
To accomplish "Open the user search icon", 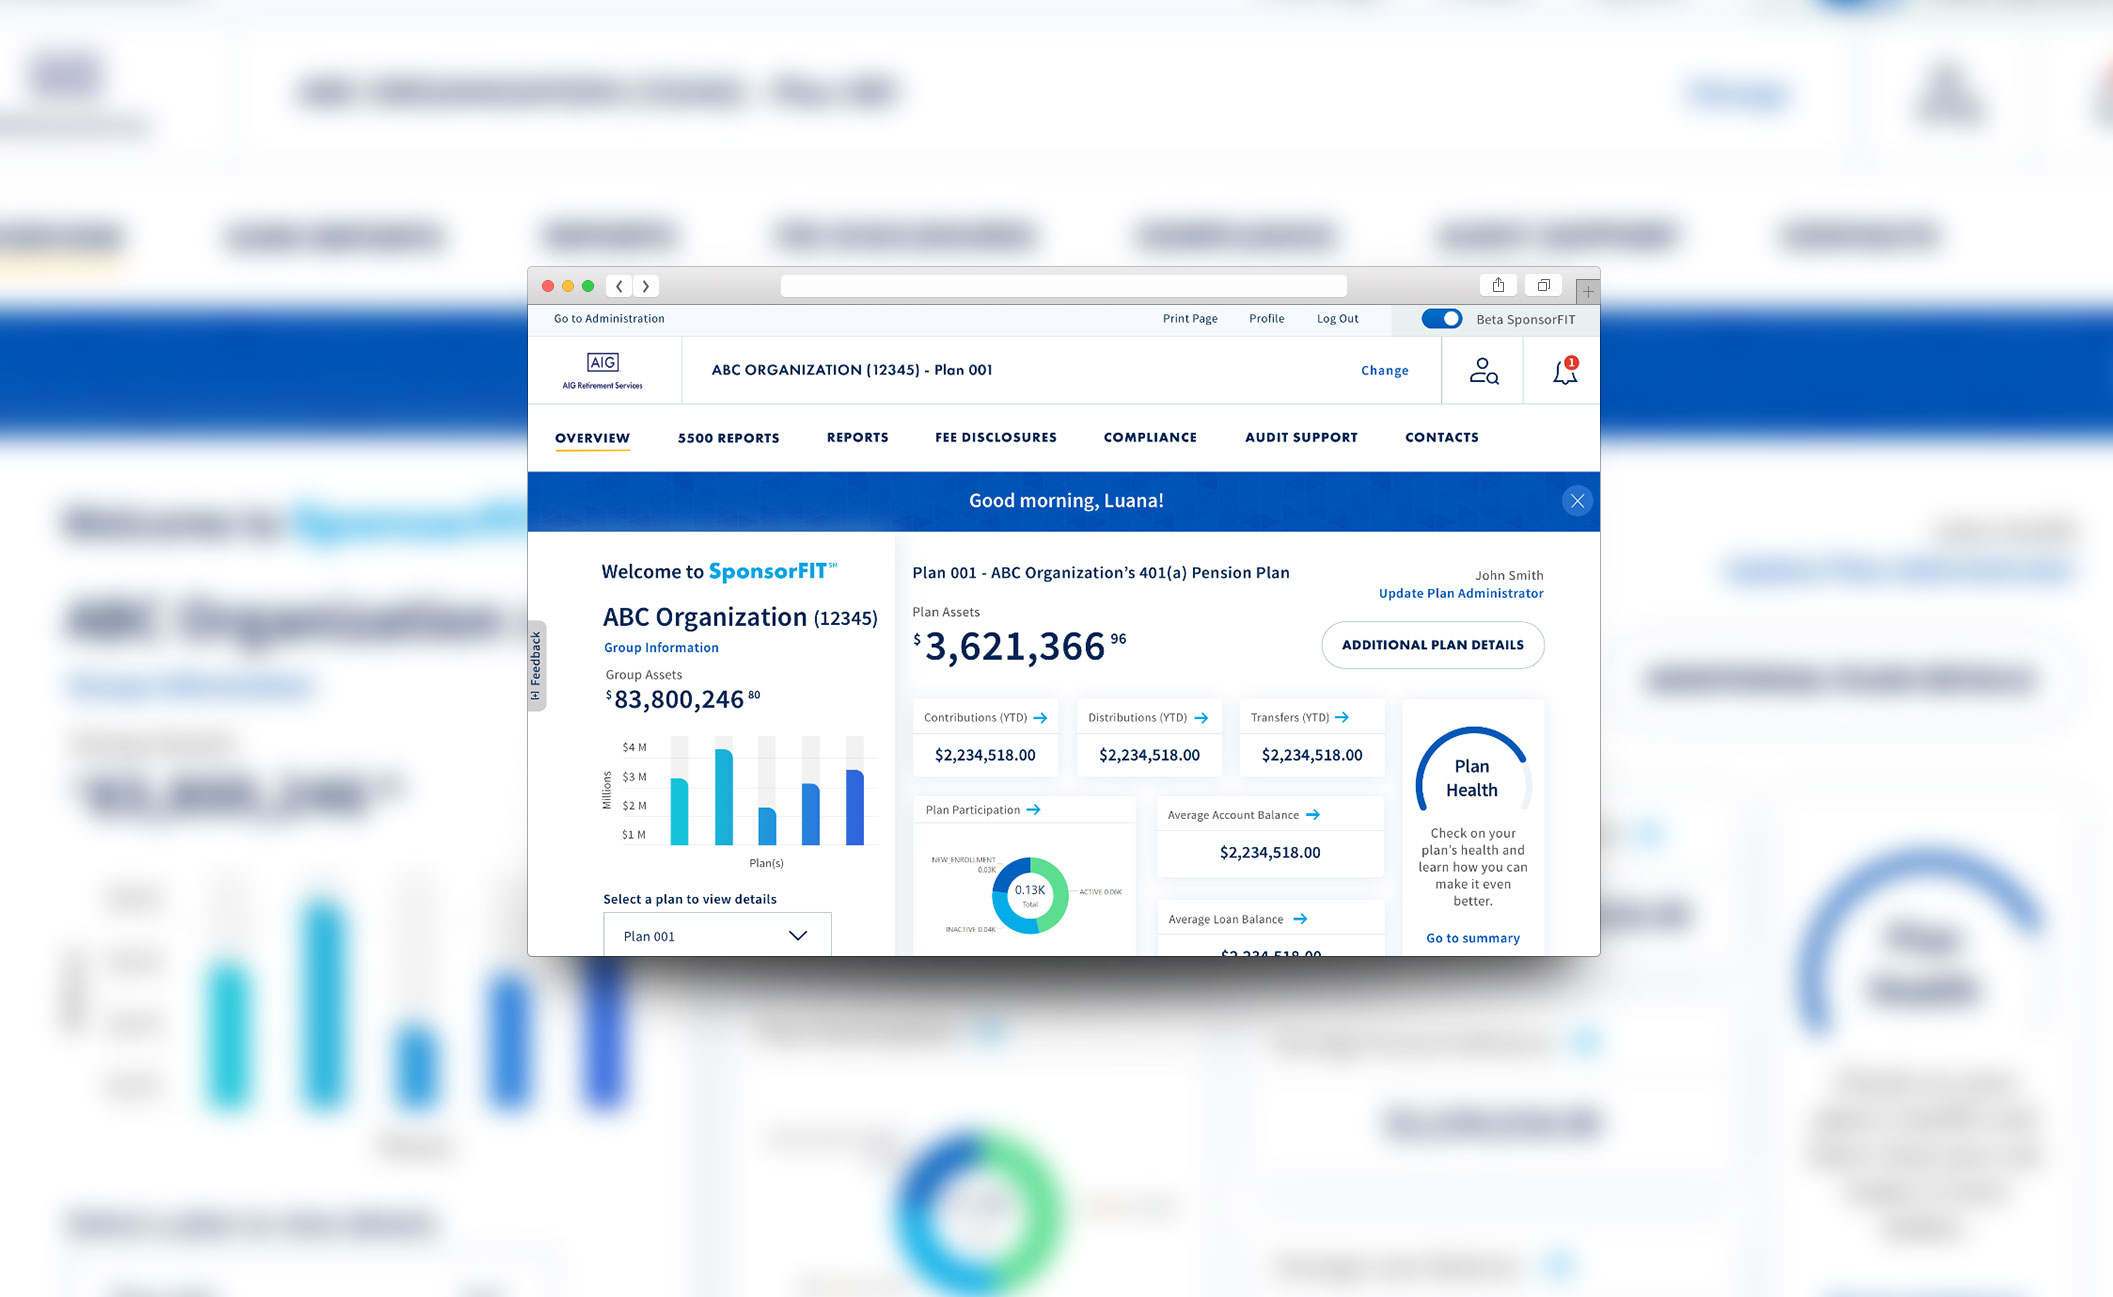I will 1483,371.
